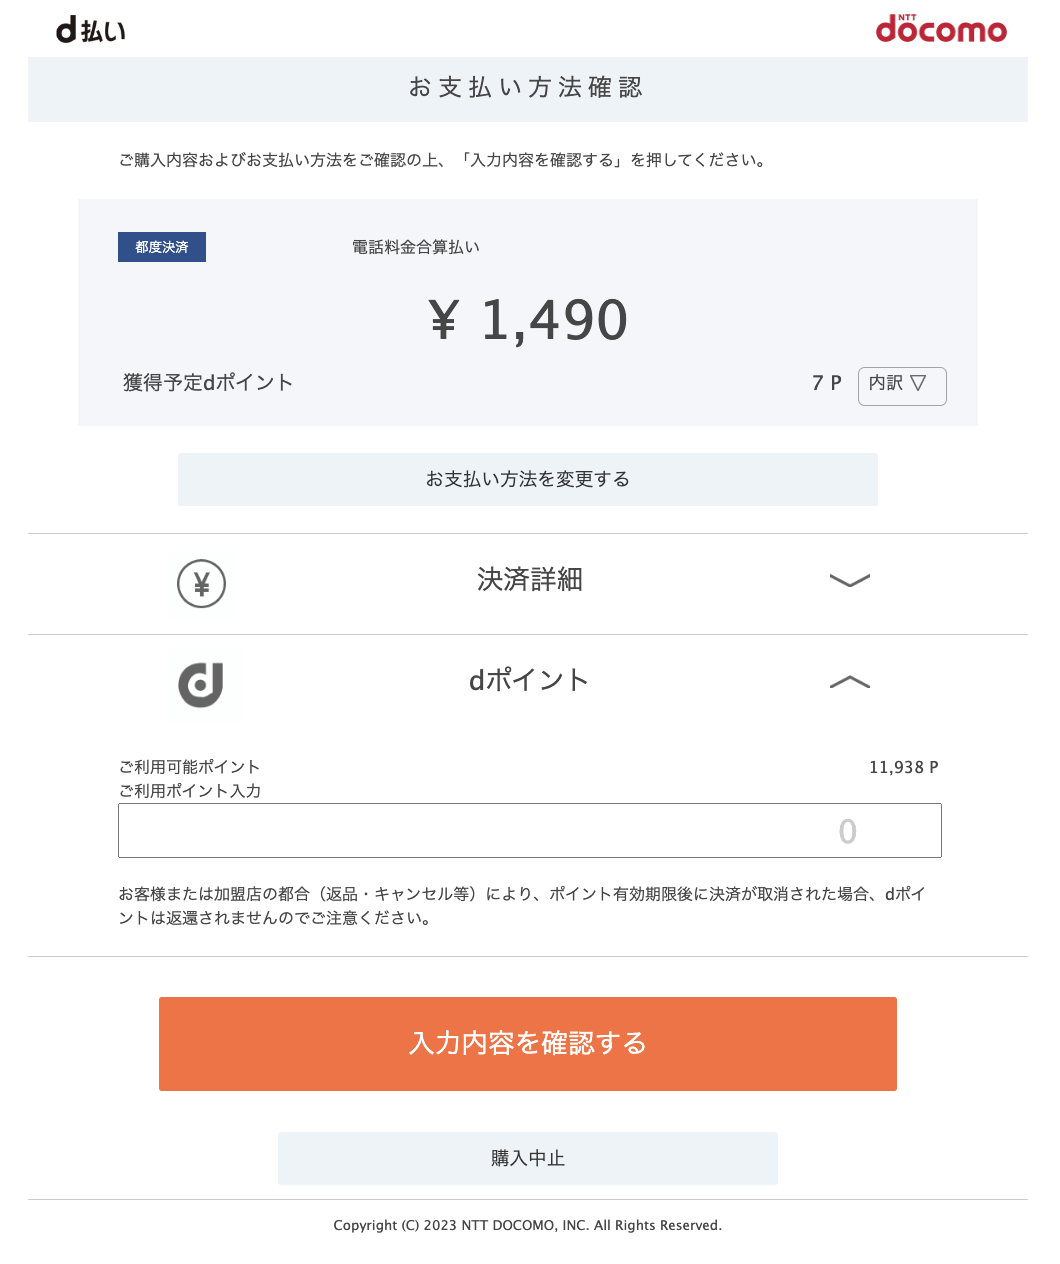Click the NTT DOCOMO copyright footer text
Viewport: 1060px width, 1264px height.
click(x=527, y=1225)
